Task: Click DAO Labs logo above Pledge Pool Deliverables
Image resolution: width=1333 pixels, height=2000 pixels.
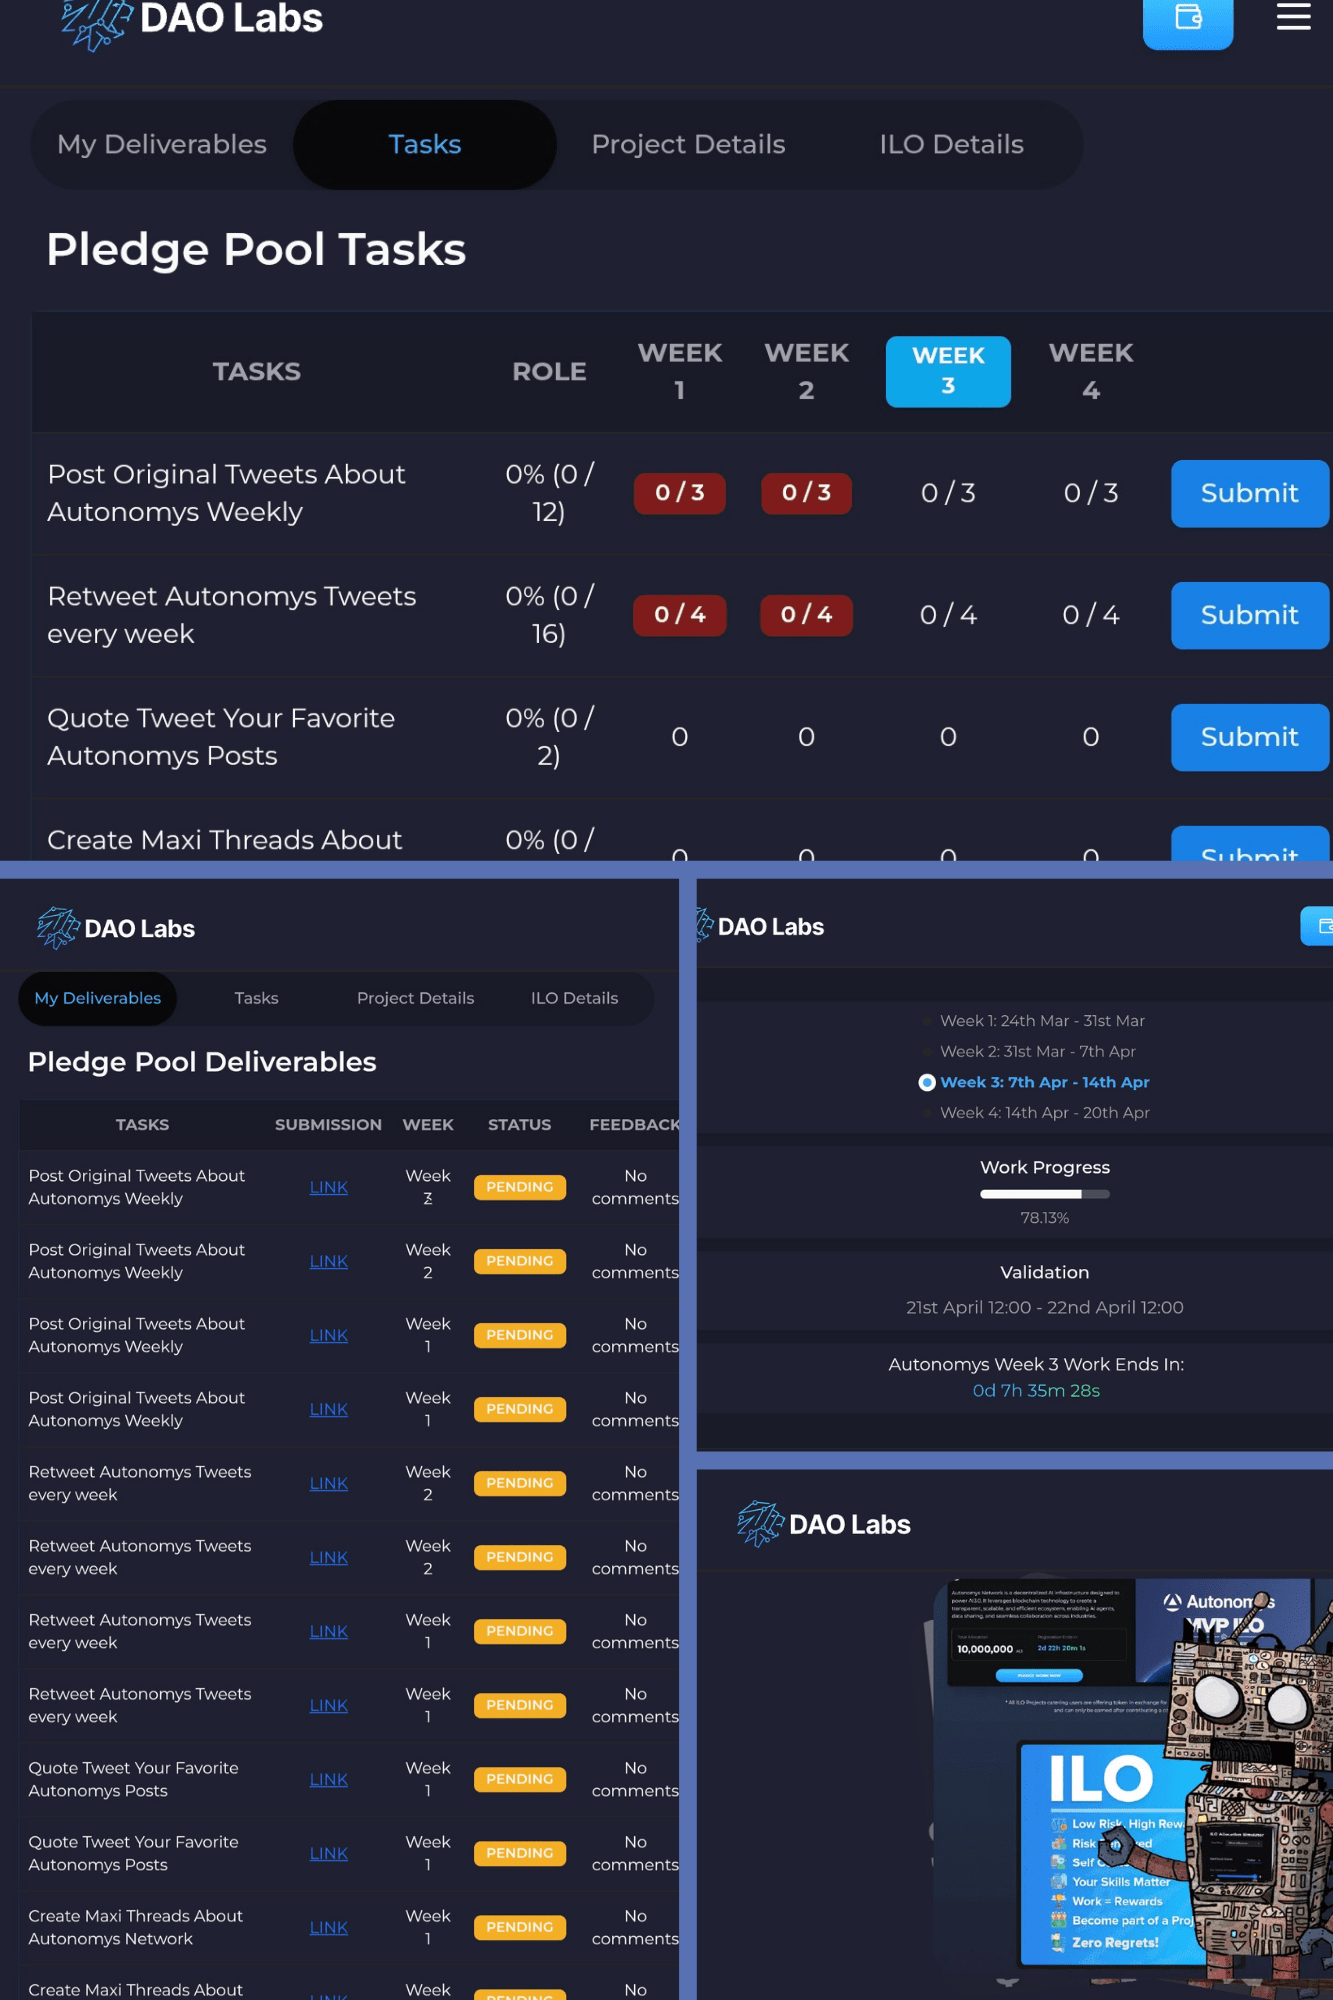Action: [116, 928]
